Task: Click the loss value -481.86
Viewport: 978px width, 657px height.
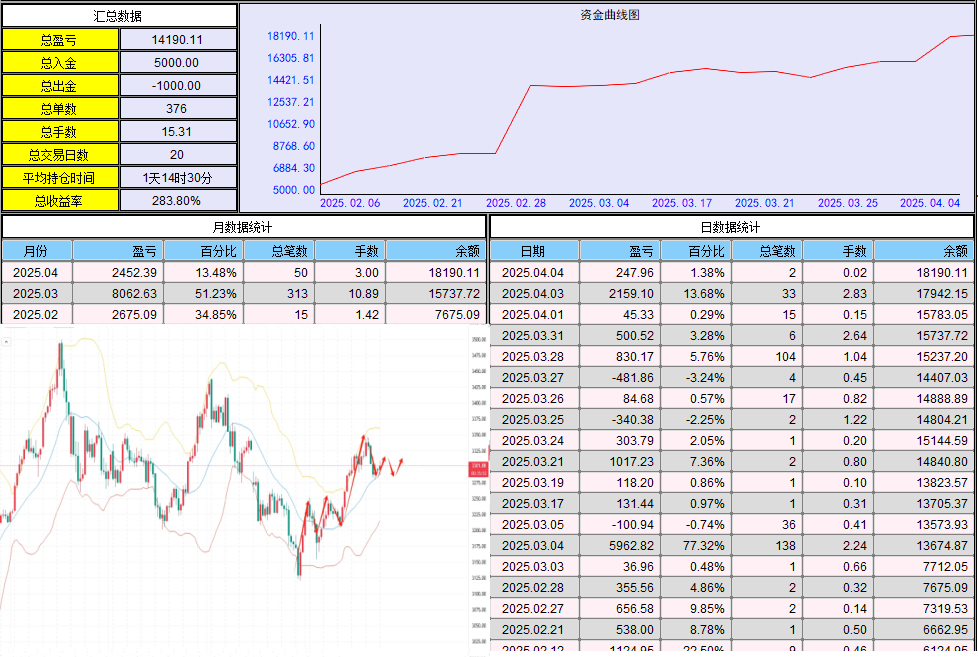Action: (632, 377)
